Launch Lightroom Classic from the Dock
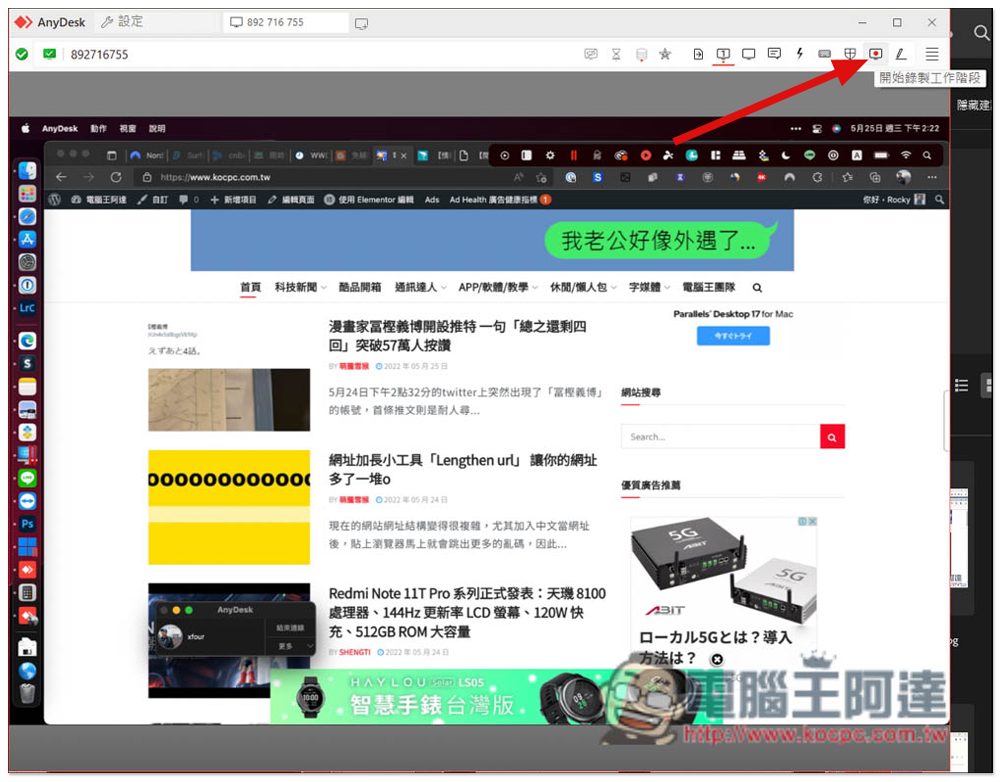 coord(27,308)
